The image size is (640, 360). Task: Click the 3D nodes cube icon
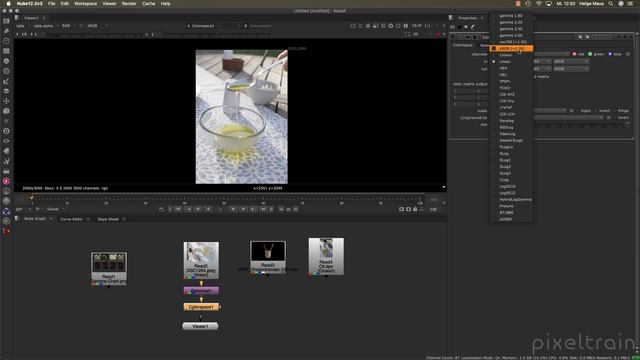tap(6, 111)
